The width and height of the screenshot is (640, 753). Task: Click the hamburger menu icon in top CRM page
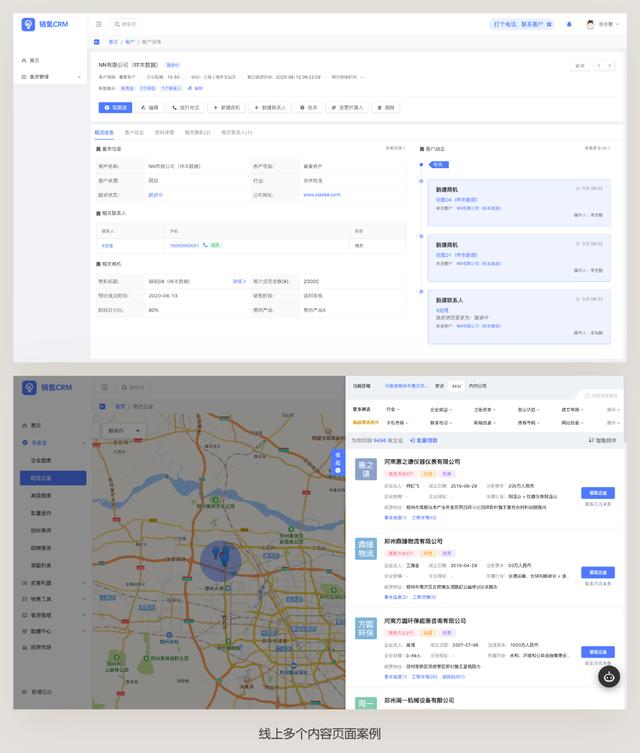pos(99,24)
